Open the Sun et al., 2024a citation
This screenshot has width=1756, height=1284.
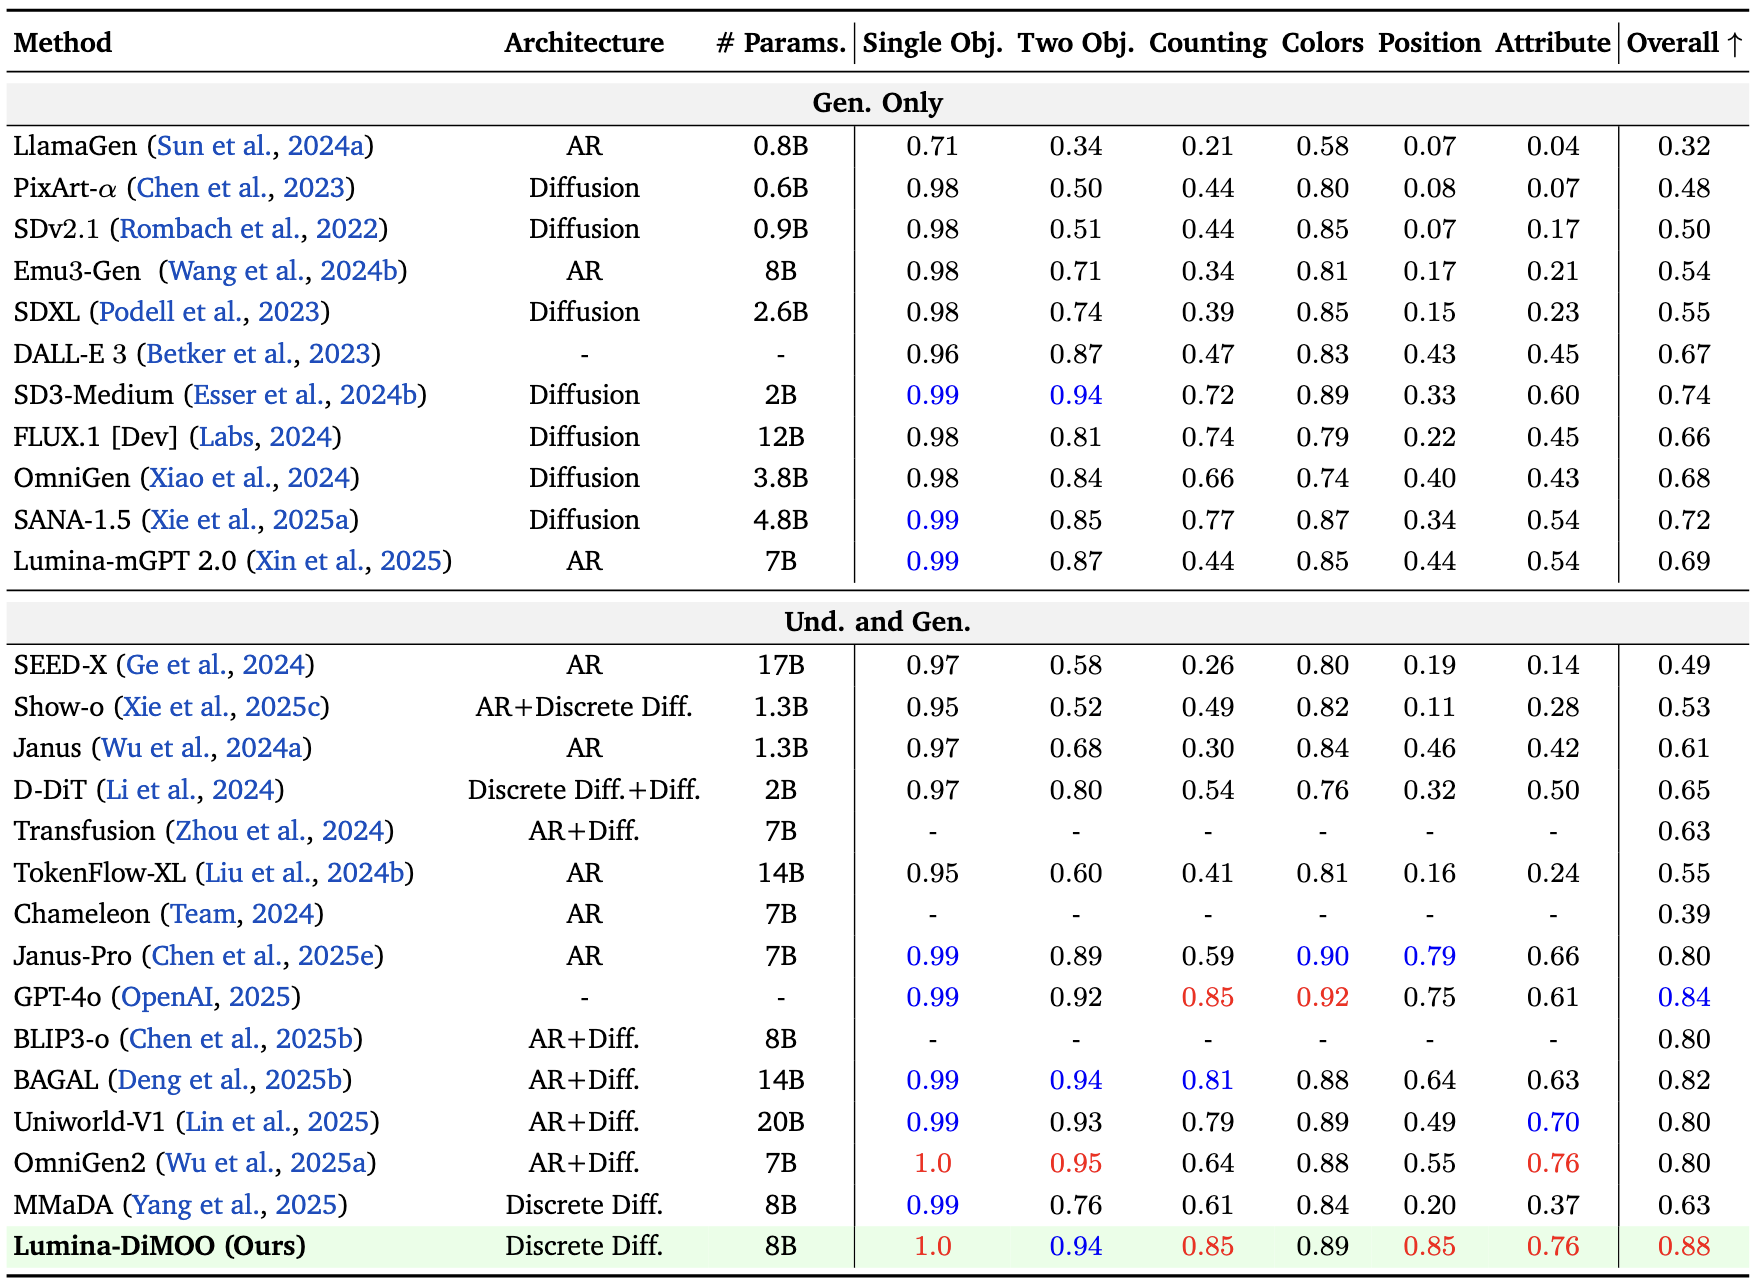pyautogui.click(x=260, y=146)
